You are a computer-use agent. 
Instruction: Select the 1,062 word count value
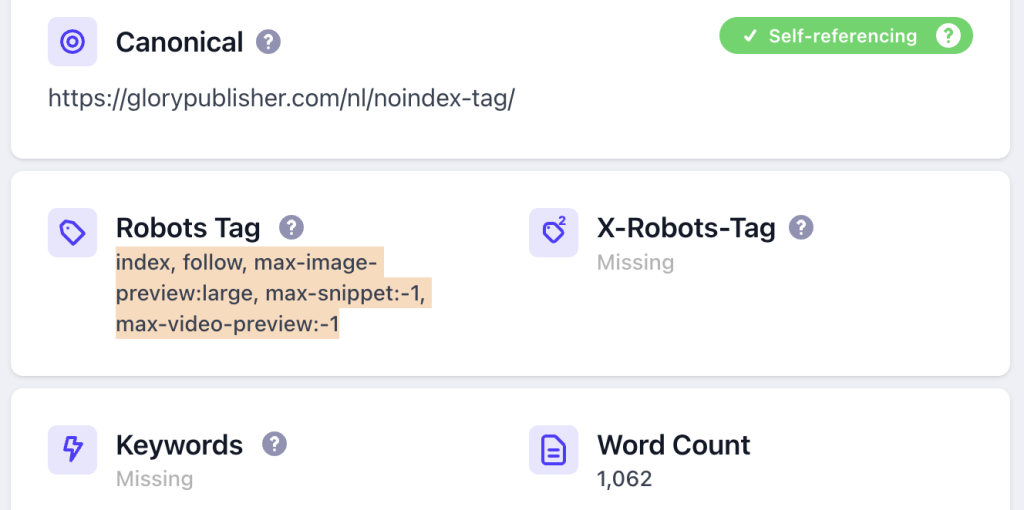pos(624,479)
